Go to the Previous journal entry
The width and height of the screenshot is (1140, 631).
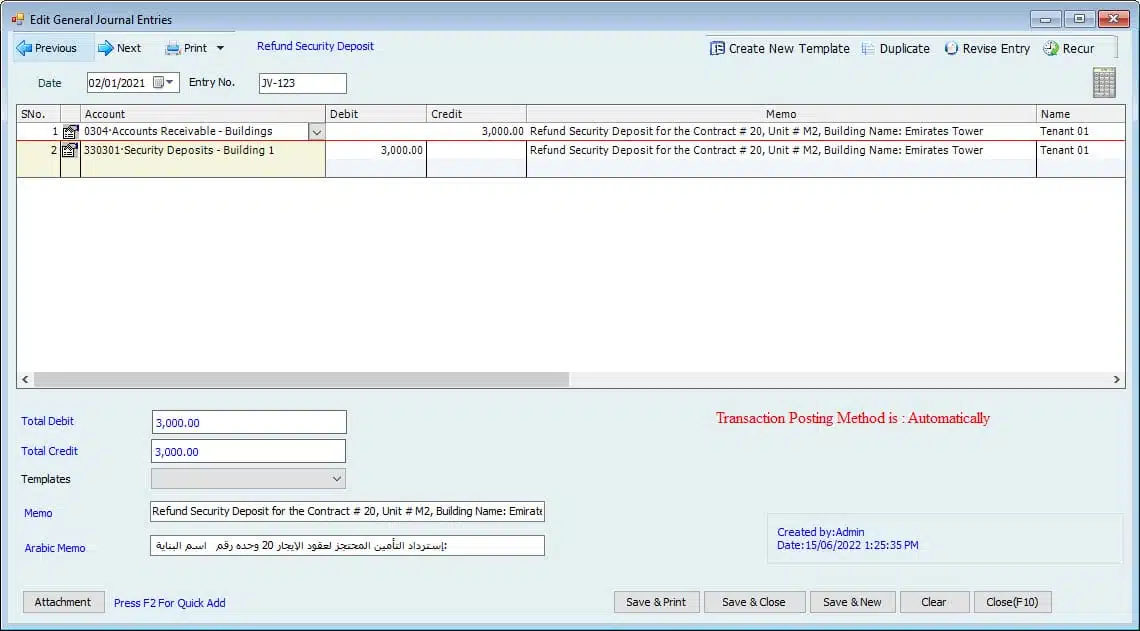(47, 48)
